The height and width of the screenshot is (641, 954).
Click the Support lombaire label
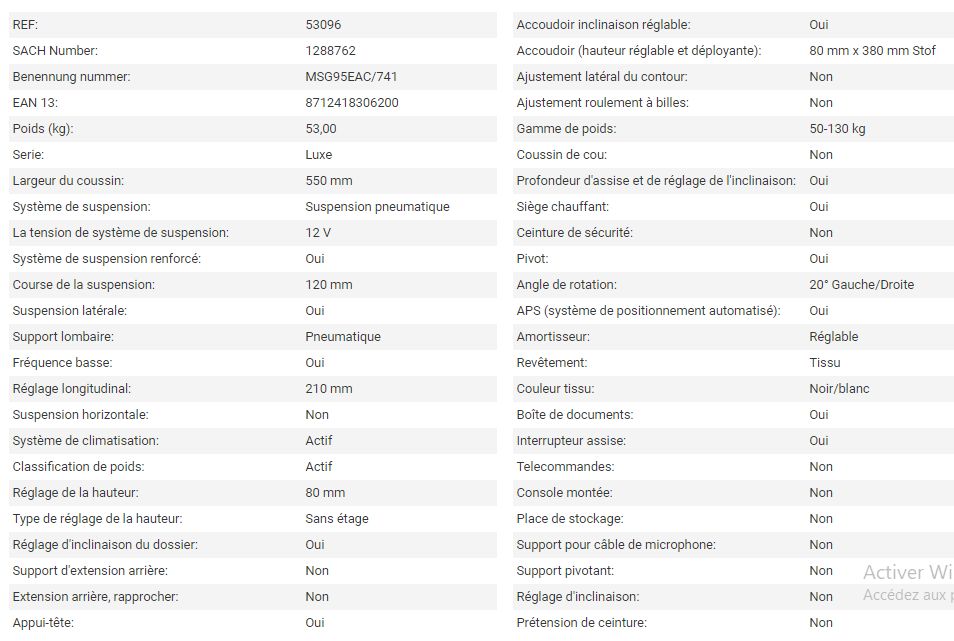(63, 336)
